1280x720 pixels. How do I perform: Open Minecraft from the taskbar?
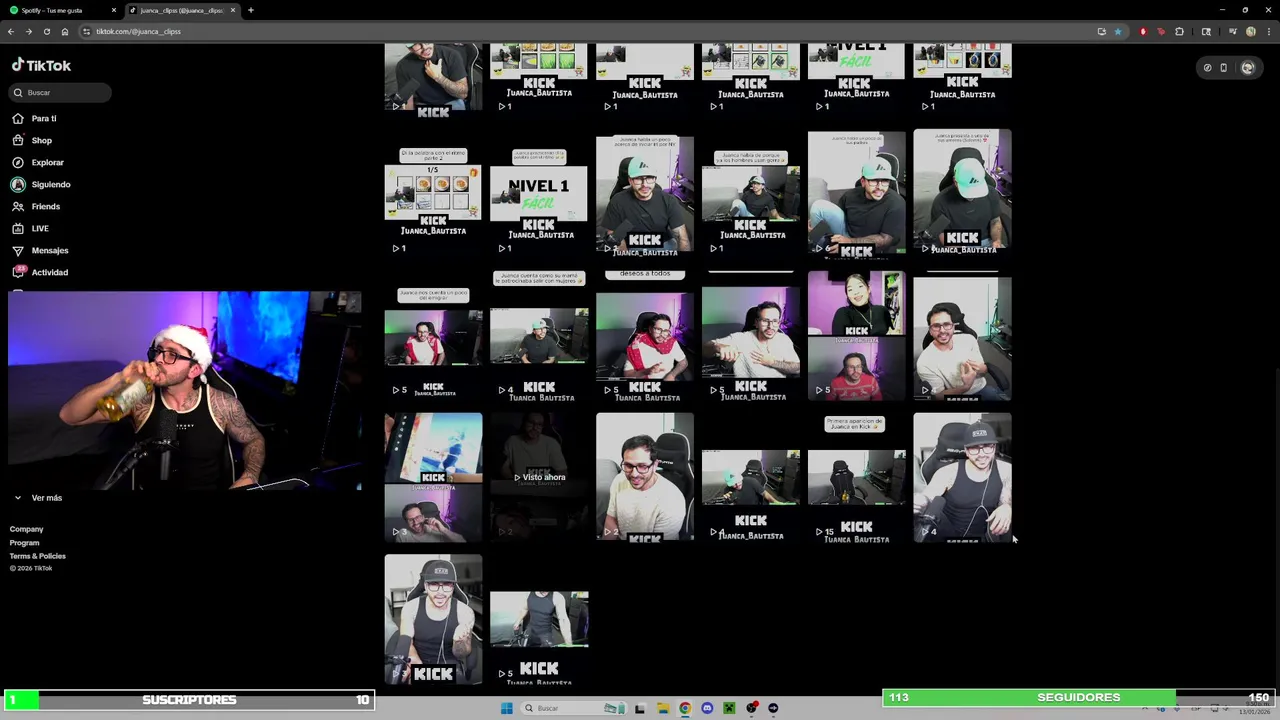coord(729,708)
